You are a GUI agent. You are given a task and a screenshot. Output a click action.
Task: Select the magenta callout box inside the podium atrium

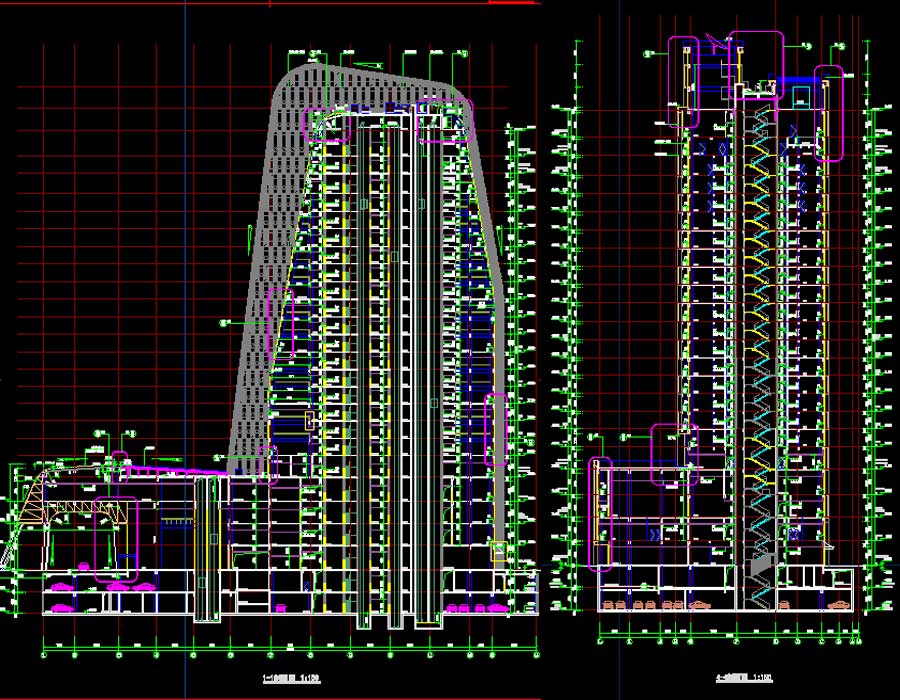click(x=115, y=538)
